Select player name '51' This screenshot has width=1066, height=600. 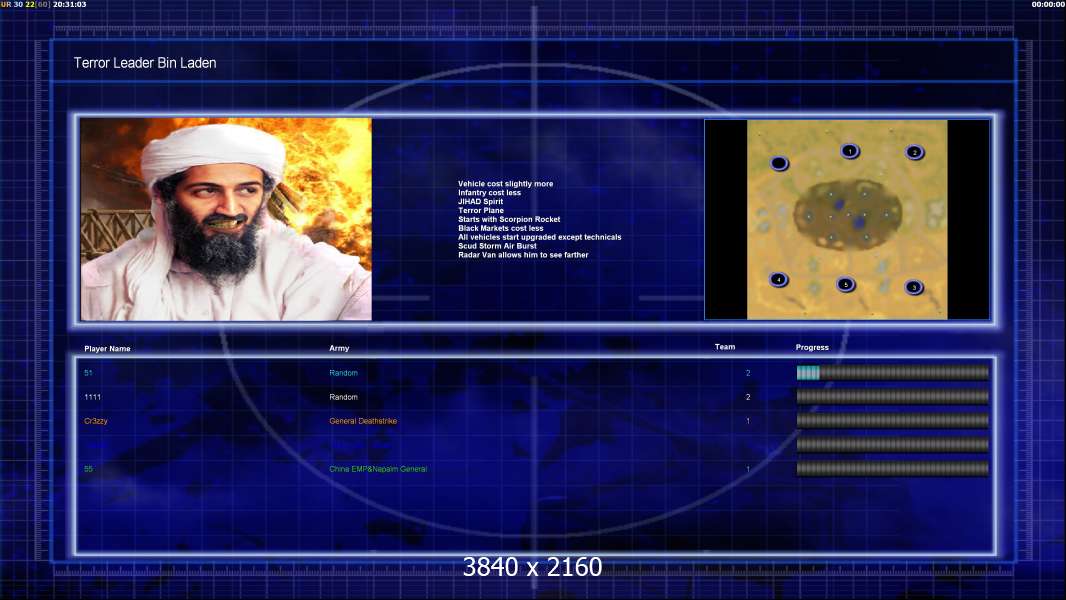click(88, 373)
